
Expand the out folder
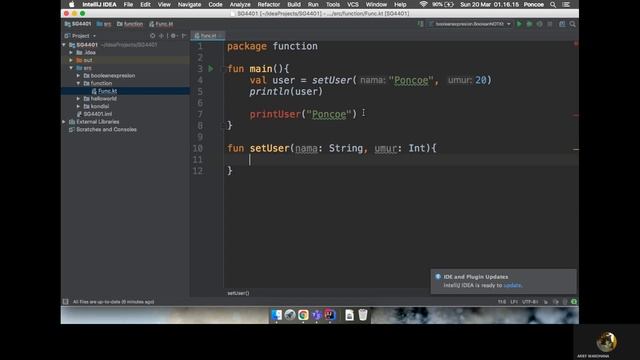click(71, 60)
